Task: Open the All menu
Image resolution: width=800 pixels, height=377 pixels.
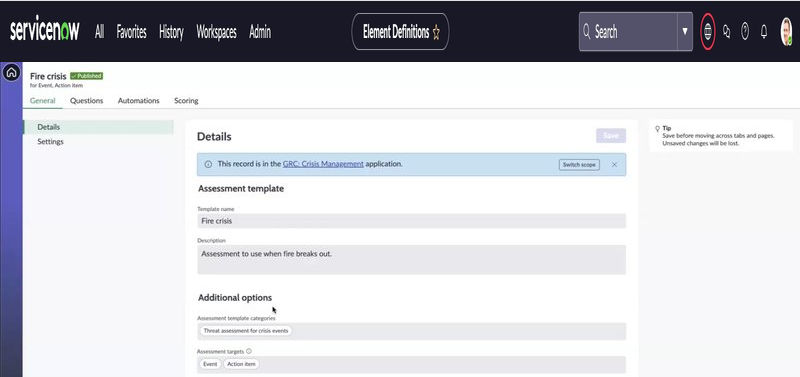Action: [x=99, y=32]
